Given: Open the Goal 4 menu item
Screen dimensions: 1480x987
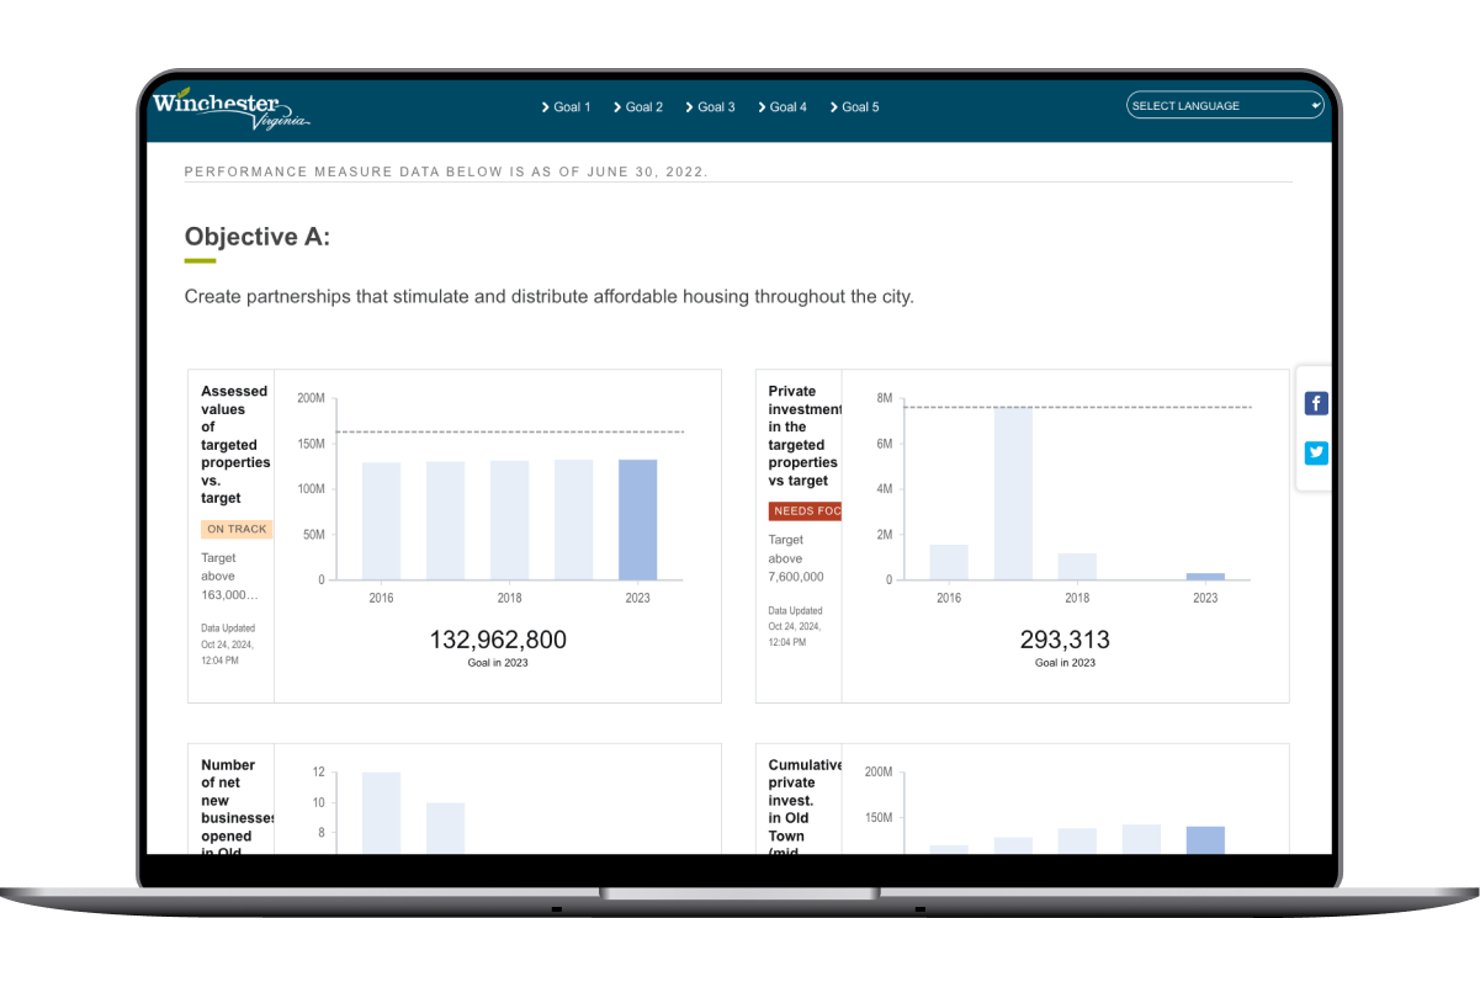Looking at the screenshot, I should (x=782, y=107).
